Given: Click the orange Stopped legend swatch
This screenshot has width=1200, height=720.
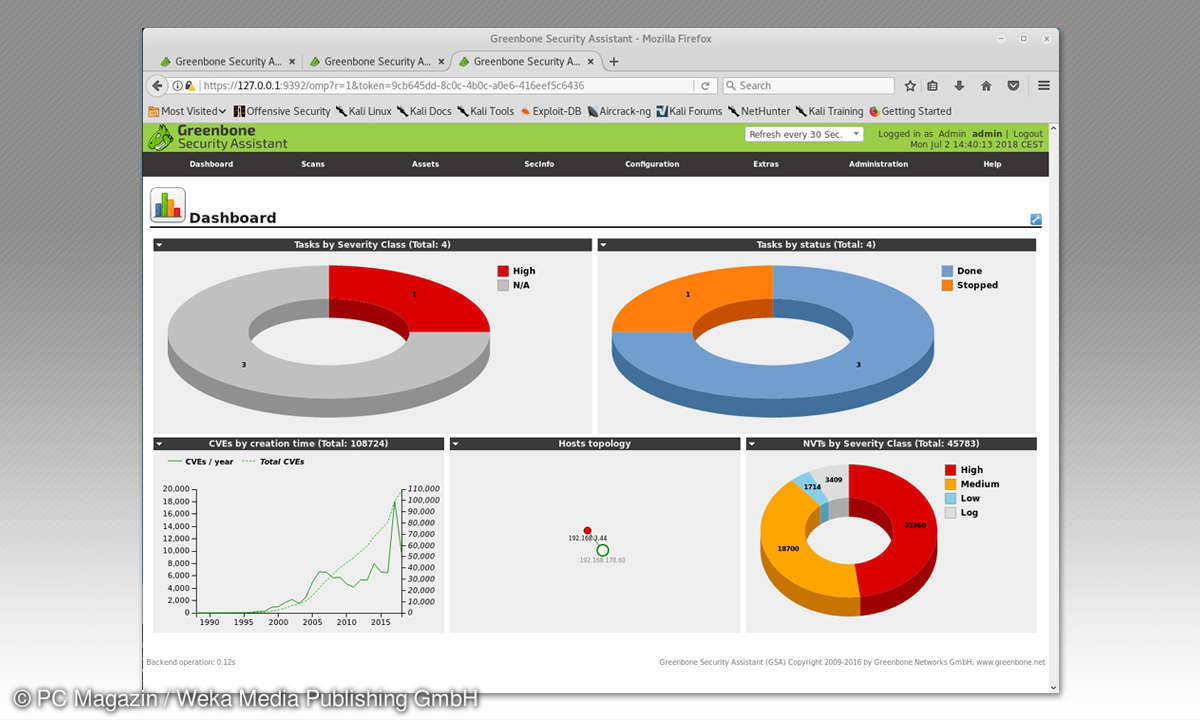Looking at the screenshot, I should click(947, 285).
